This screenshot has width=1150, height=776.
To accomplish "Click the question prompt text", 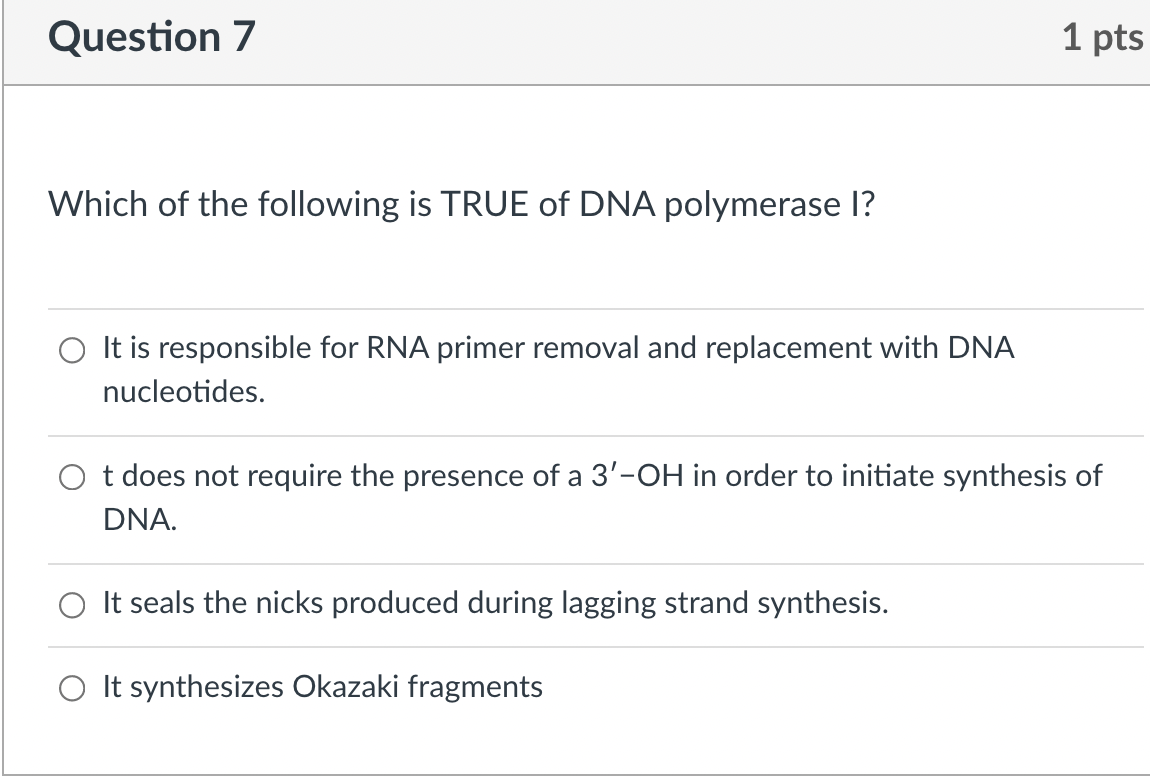I will pyautogui.click(x=463, y=204).
